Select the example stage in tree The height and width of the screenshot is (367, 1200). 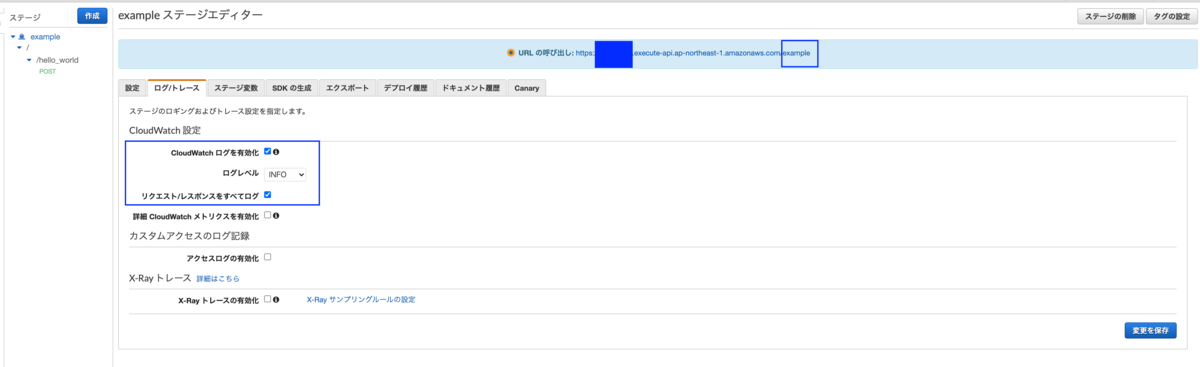(x=46, y=36)
